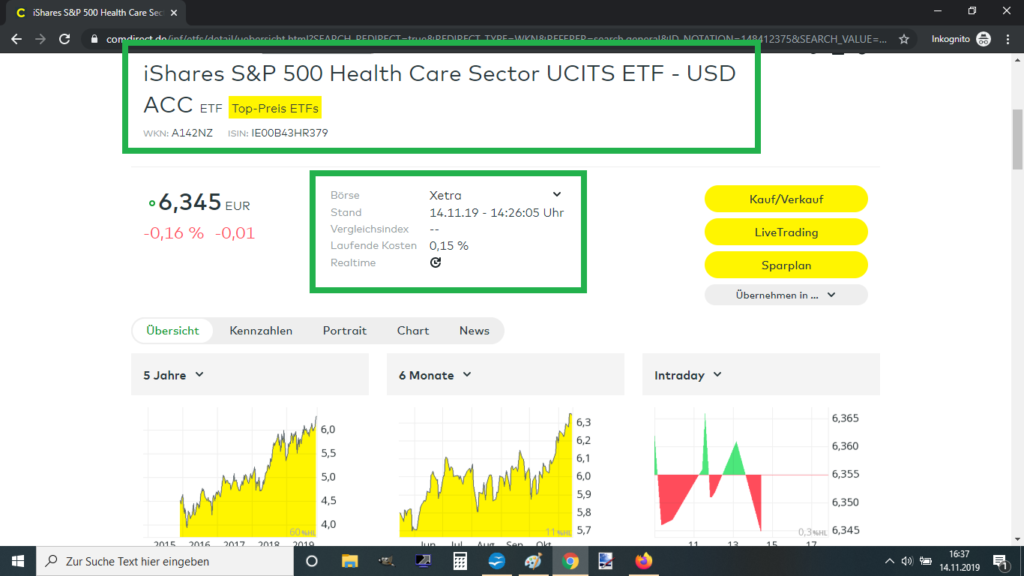Go forward with the browser forward arrow
Viewport: 1024px width, 576px height.
coord(40,39)
